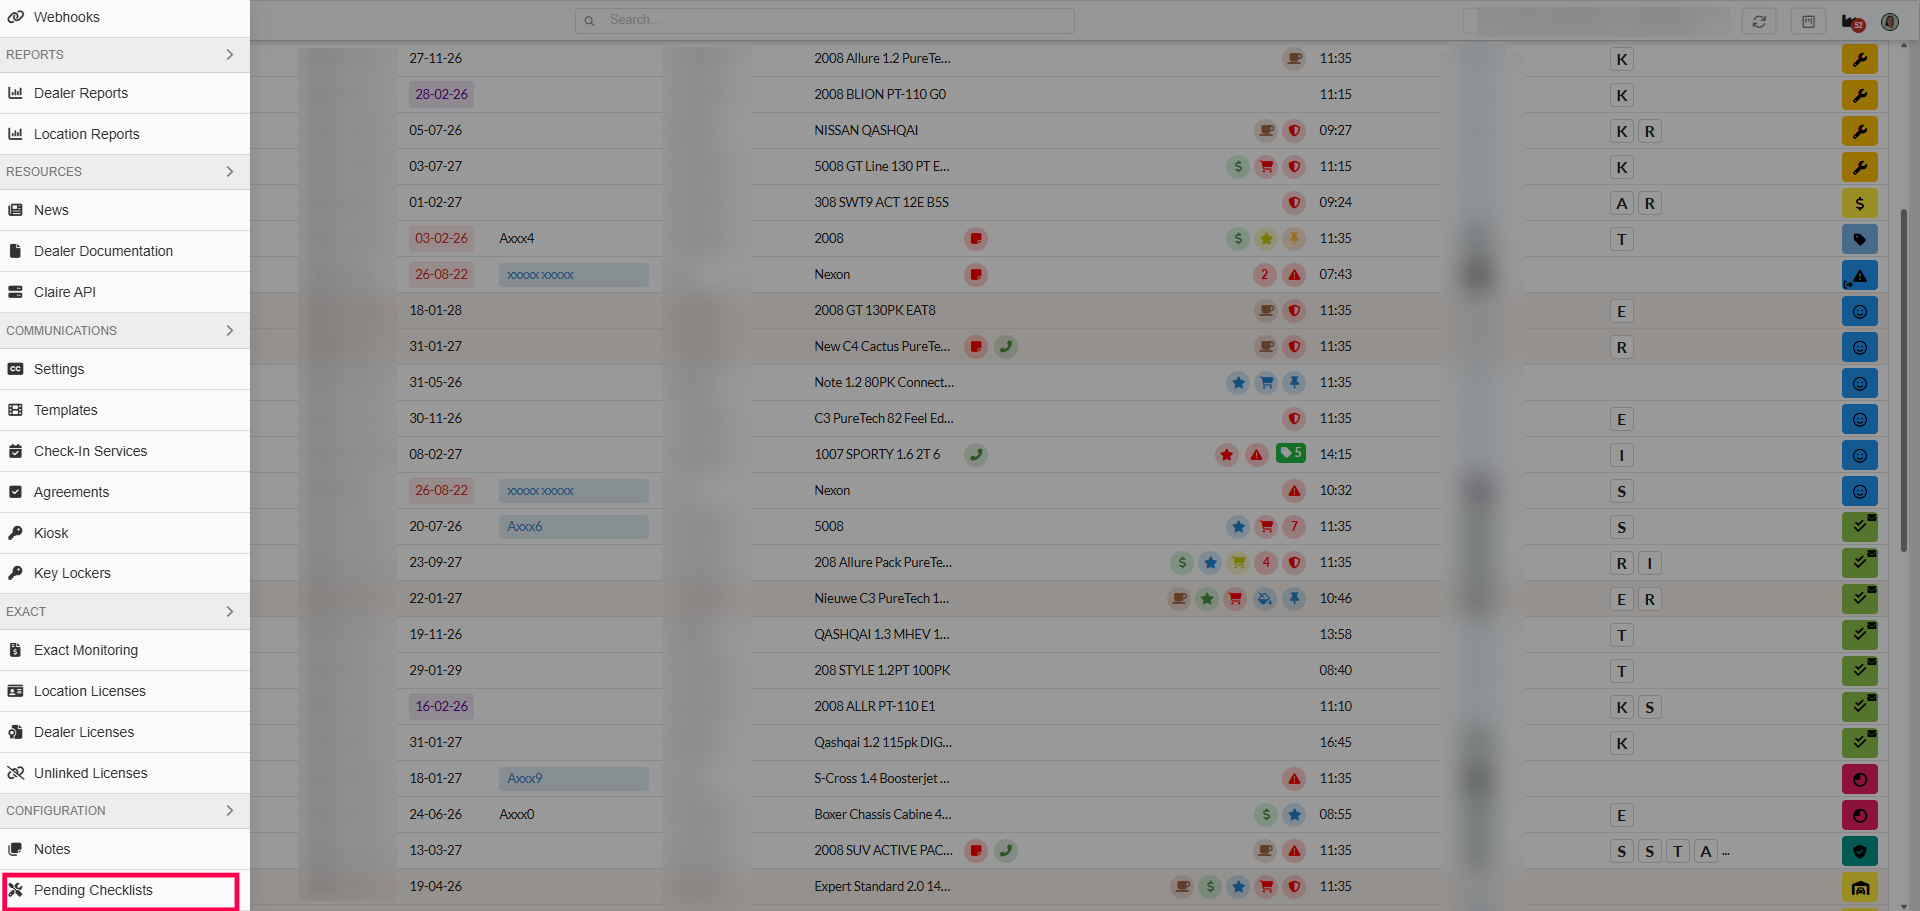Collapse the COMMUNICATIONS section chevron
The height and width of the screenshot is (911, 1920).
(230, 331)
